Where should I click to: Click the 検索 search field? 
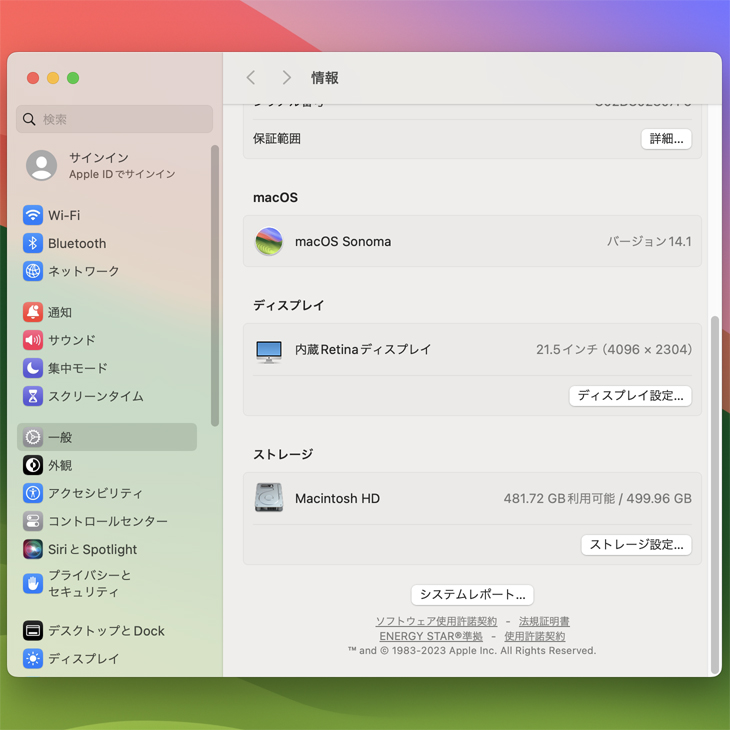point(115,119)
